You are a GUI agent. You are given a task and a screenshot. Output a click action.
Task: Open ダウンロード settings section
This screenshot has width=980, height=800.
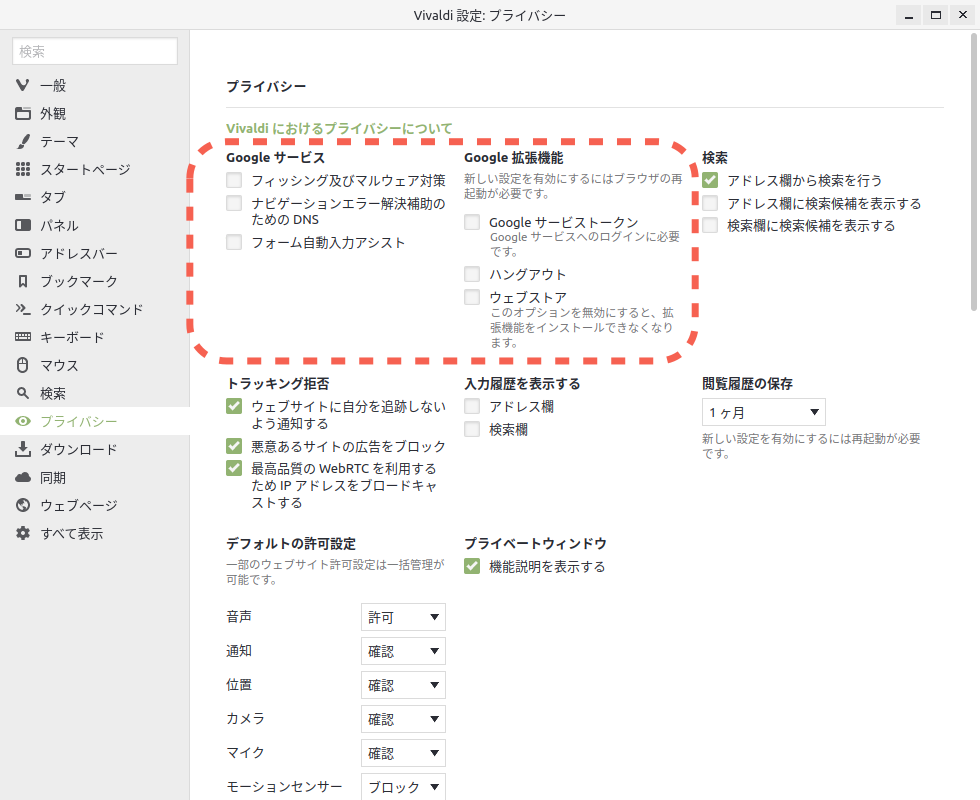point(94,449)
